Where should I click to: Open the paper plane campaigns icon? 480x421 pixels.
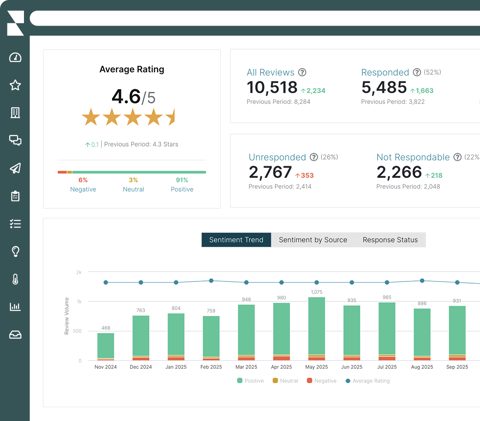click(15, 168)
